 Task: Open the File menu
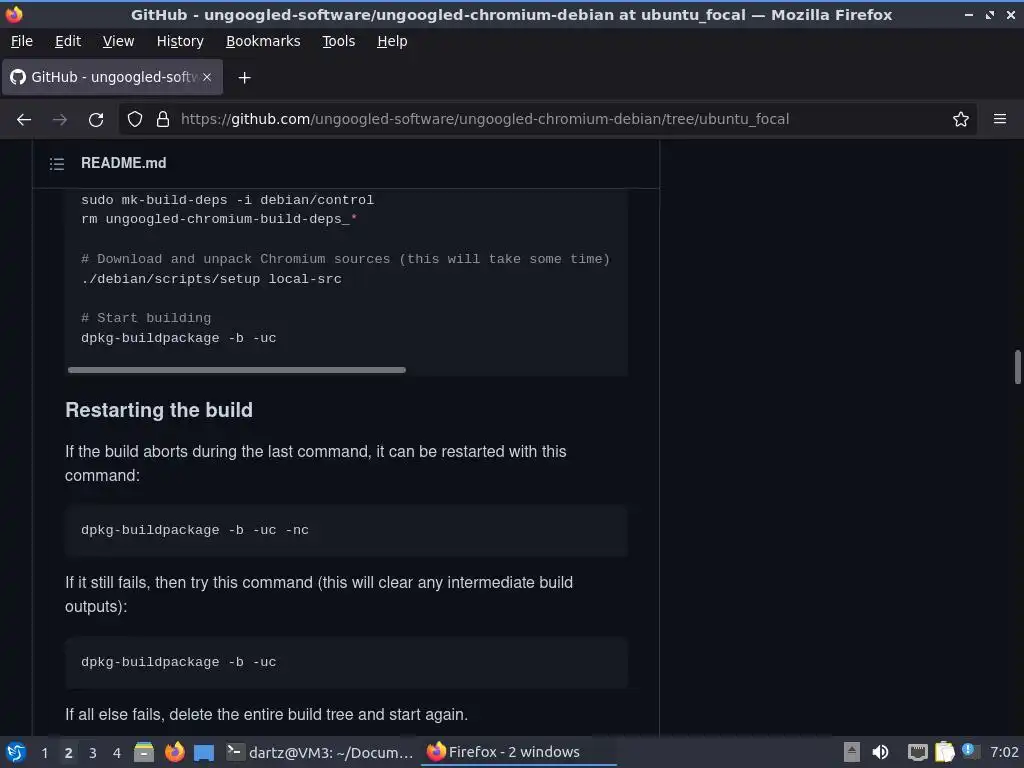click(x=22, y=41)
